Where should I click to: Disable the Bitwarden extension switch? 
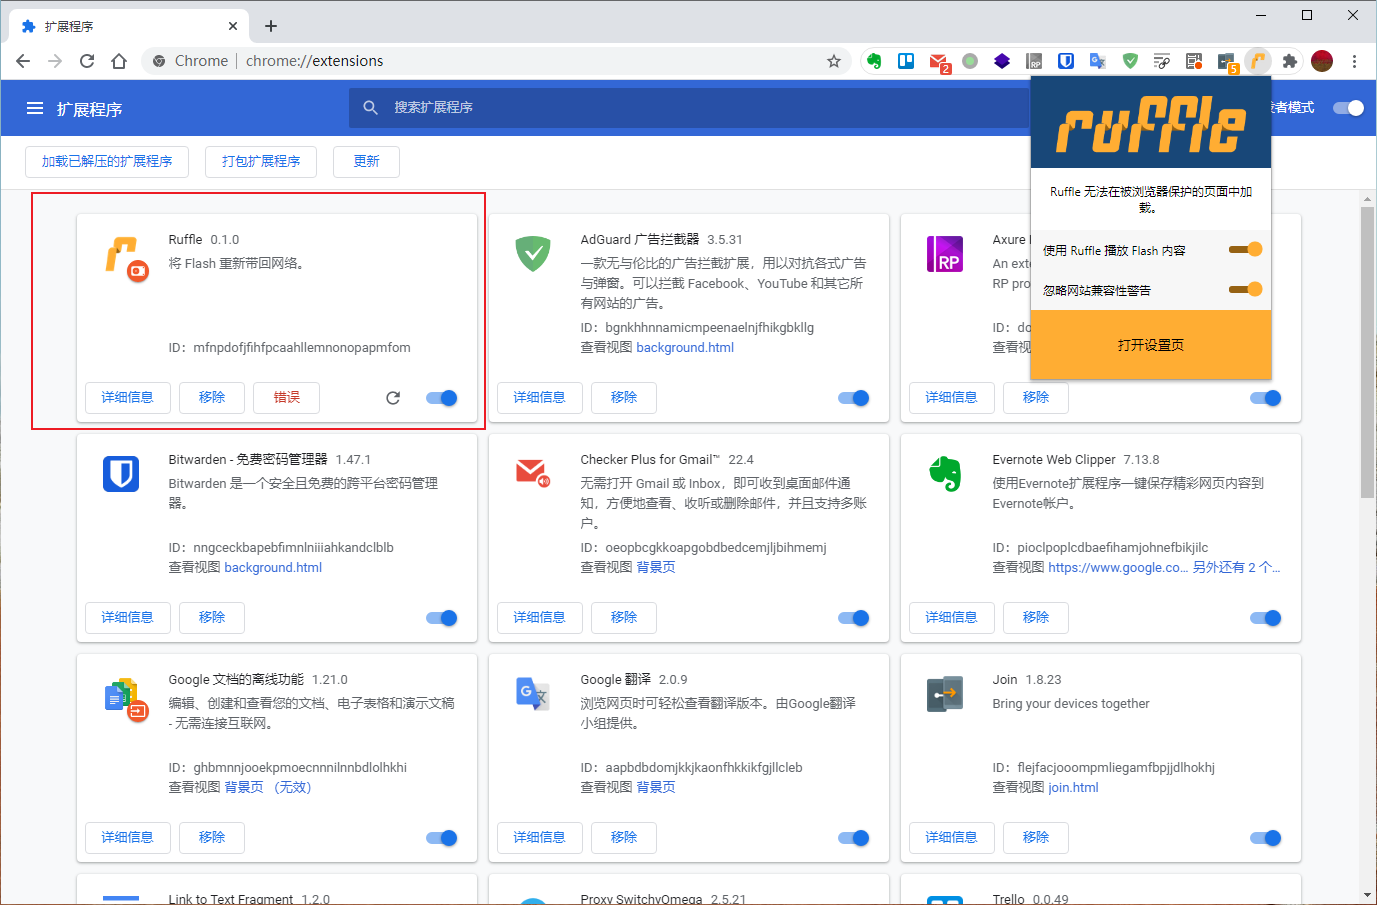click(442, 618)
